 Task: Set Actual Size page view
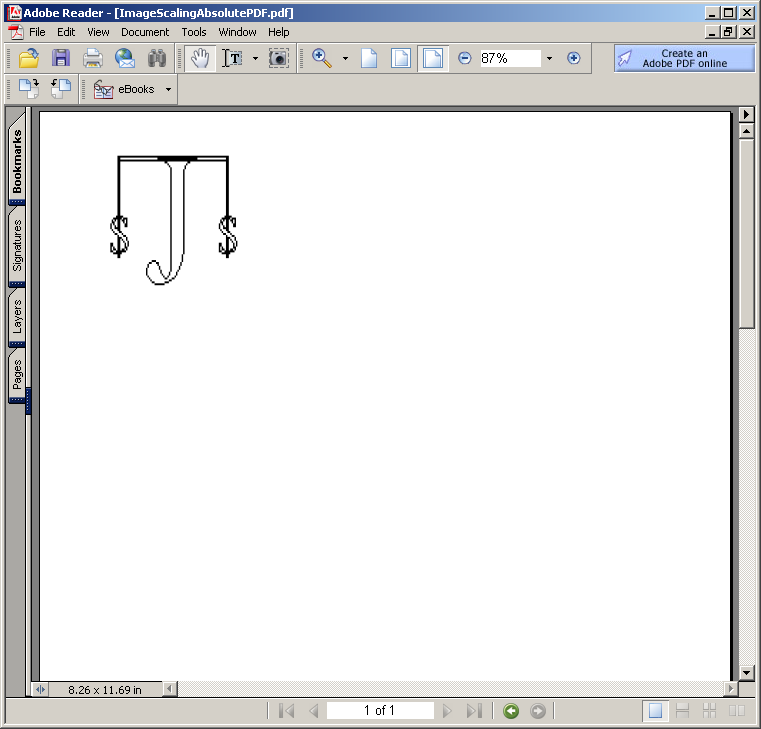click(x=369, y=58)
